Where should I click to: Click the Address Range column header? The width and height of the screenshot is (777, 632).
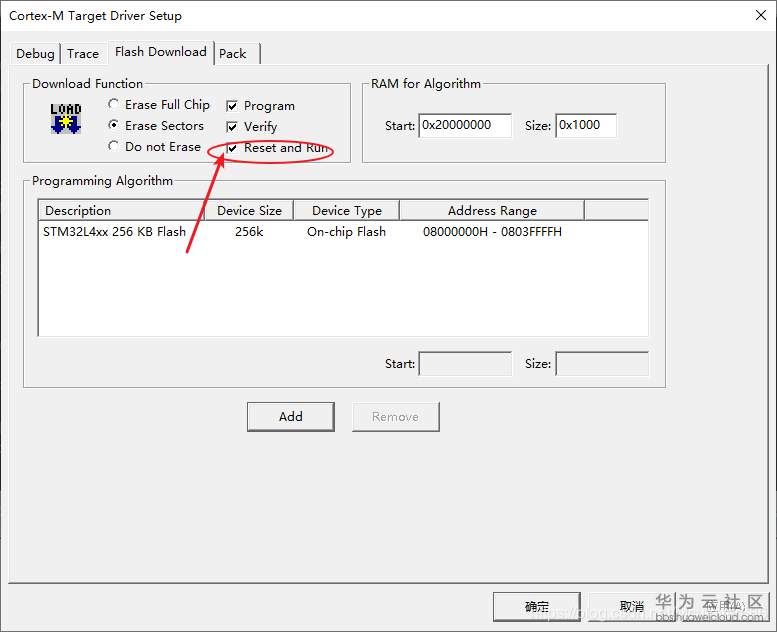(x=492, y=211)
